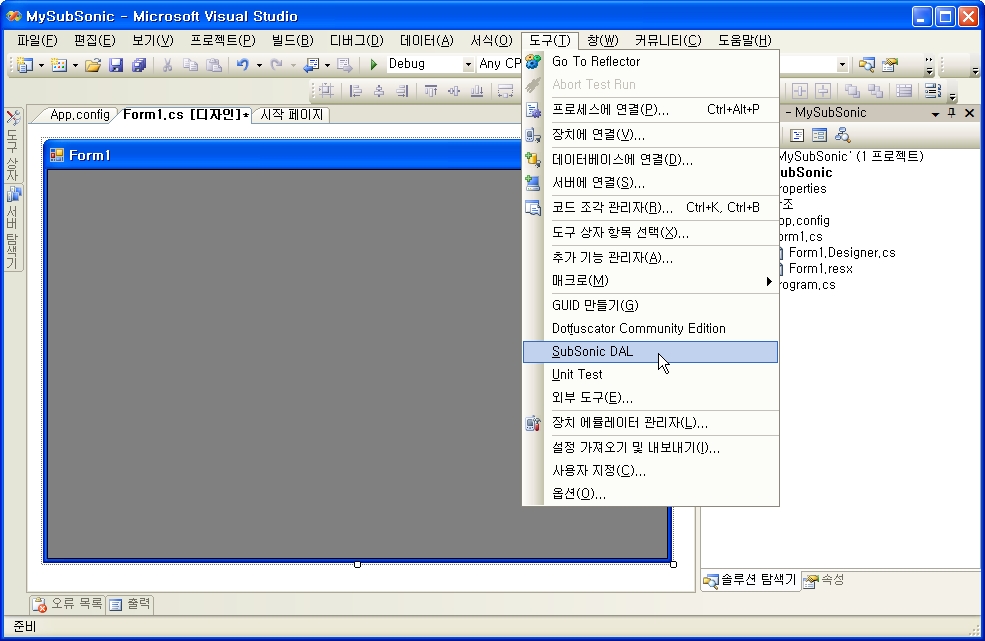Click the Add New Item toolbar icon
The image size is (985, 641).
[59, 64]
